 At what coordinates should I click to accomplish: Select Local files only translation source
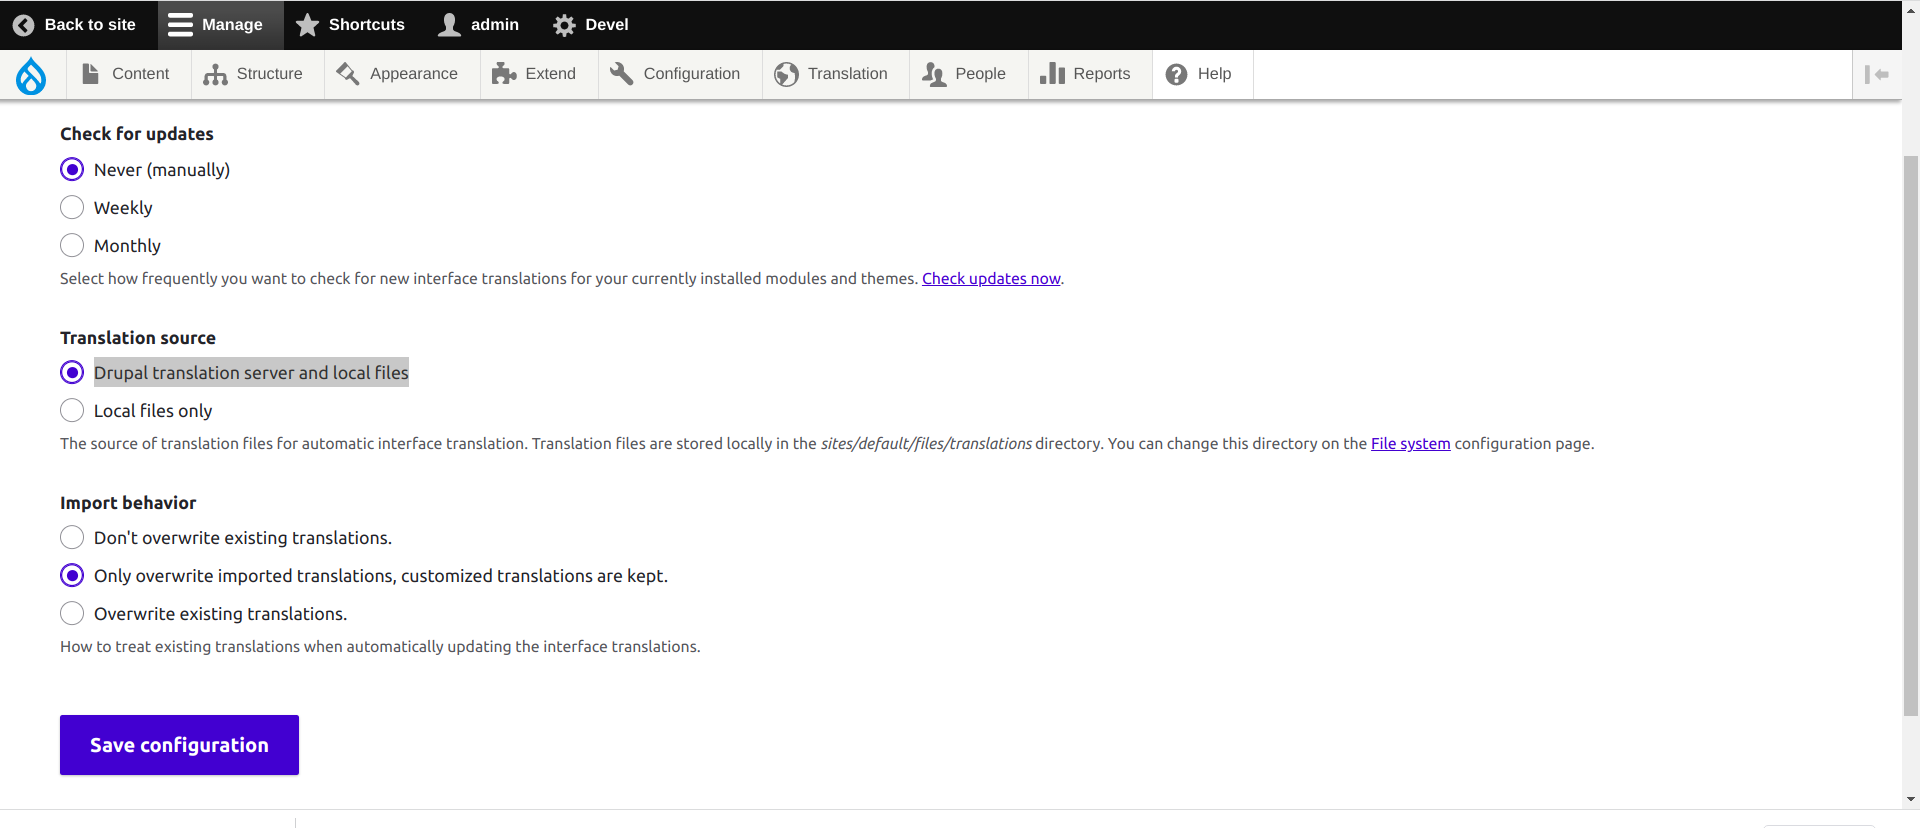pyautogui.click(x=72, y=411)
